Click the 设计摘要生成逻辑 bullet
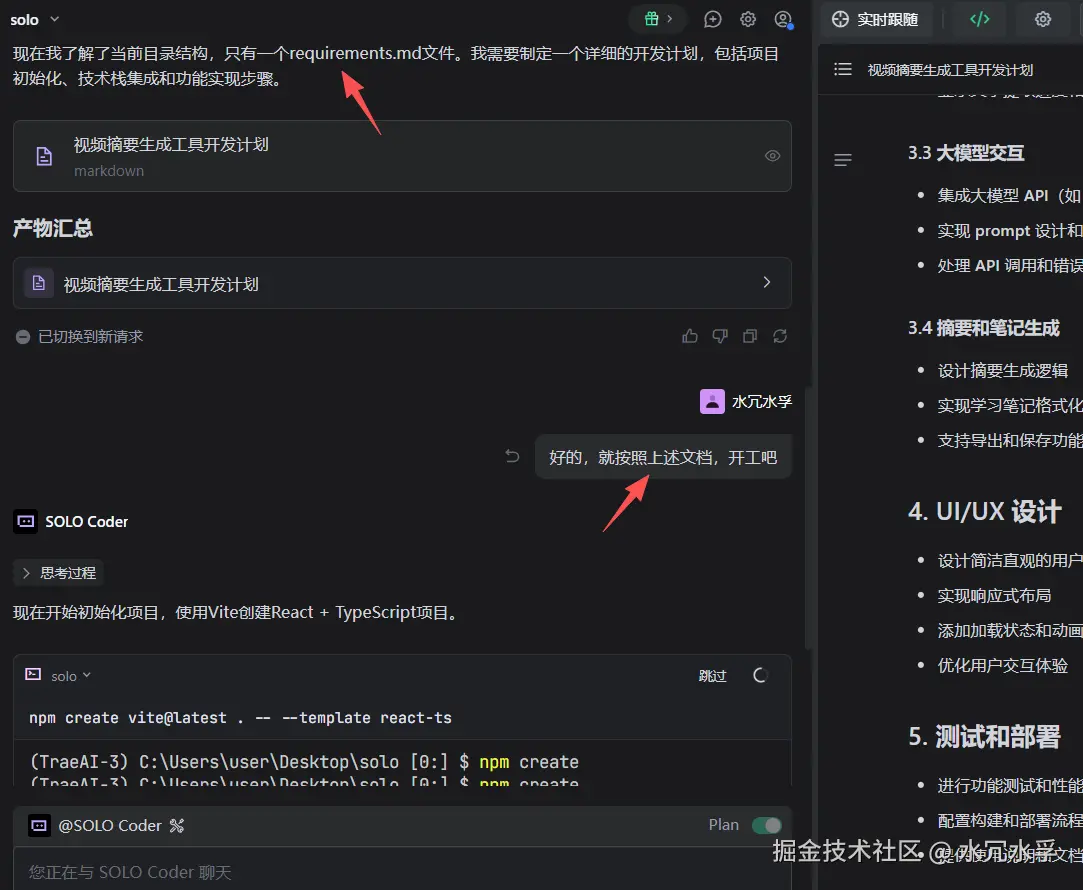The height and width of the screenshot is (890, 1083). [x=1002, y=371]
